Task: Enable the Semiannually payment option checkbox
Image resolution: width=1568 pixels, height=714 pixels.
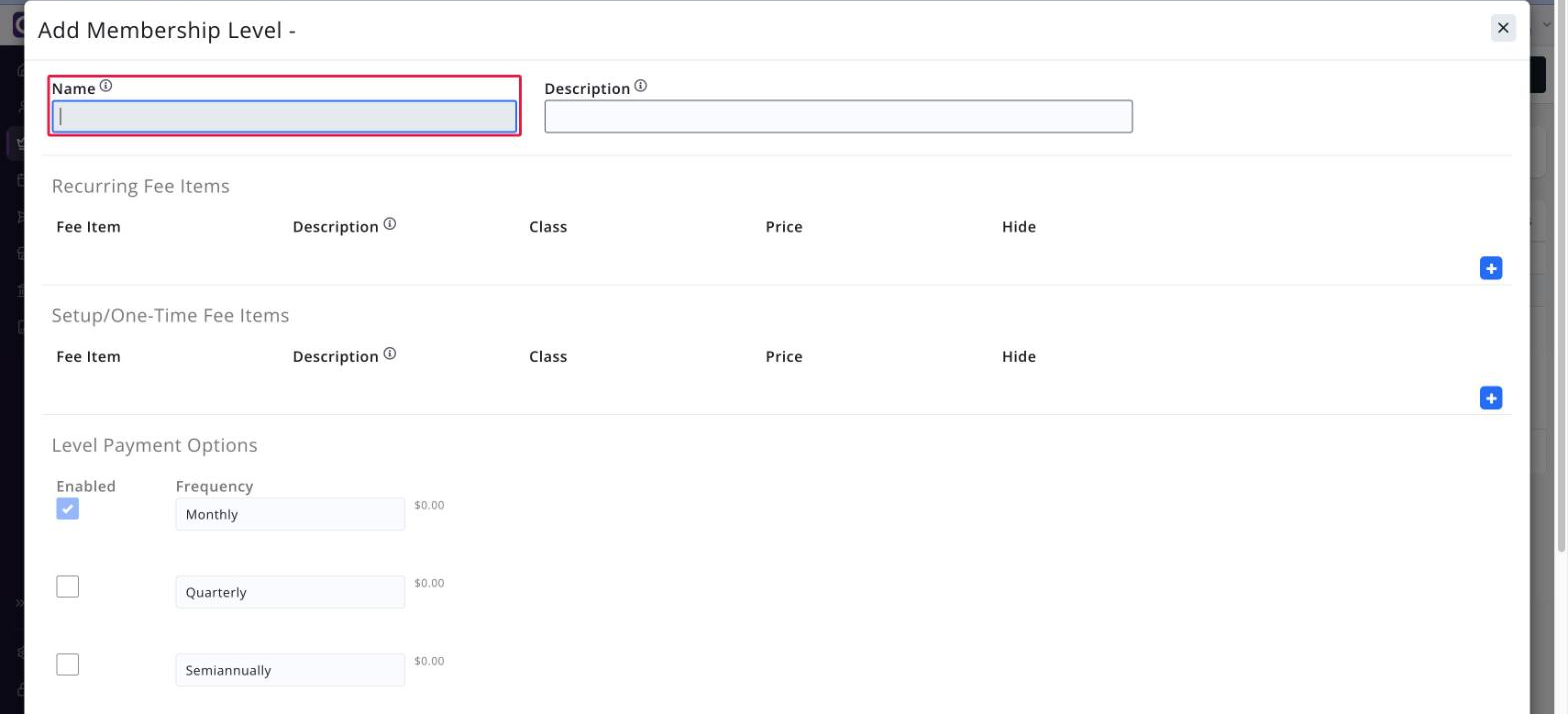Action: (67, 665)
